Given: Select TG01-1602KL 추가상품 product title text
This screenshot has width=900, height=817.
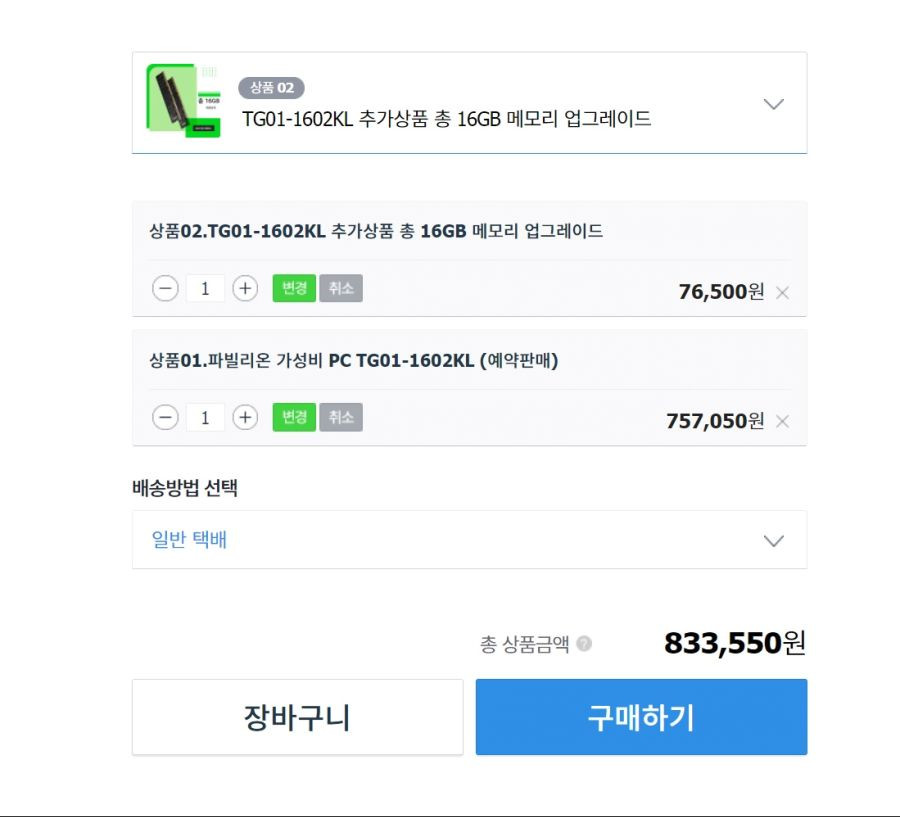Looking at the screenshot, I should 447,119.
